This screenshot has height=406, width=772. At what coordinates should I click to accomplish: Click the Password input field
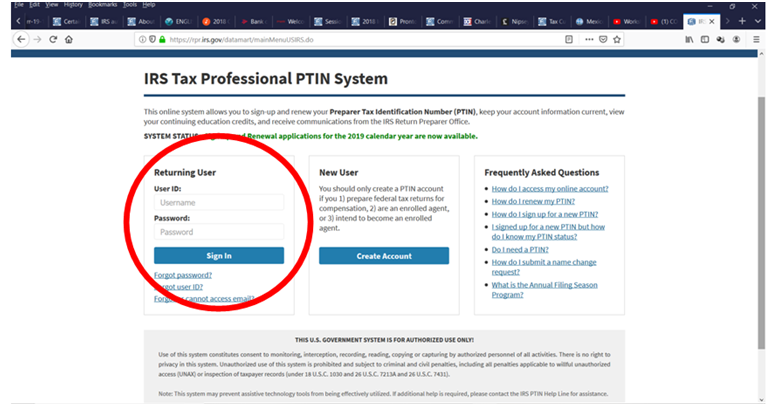[x=219, y=232]
